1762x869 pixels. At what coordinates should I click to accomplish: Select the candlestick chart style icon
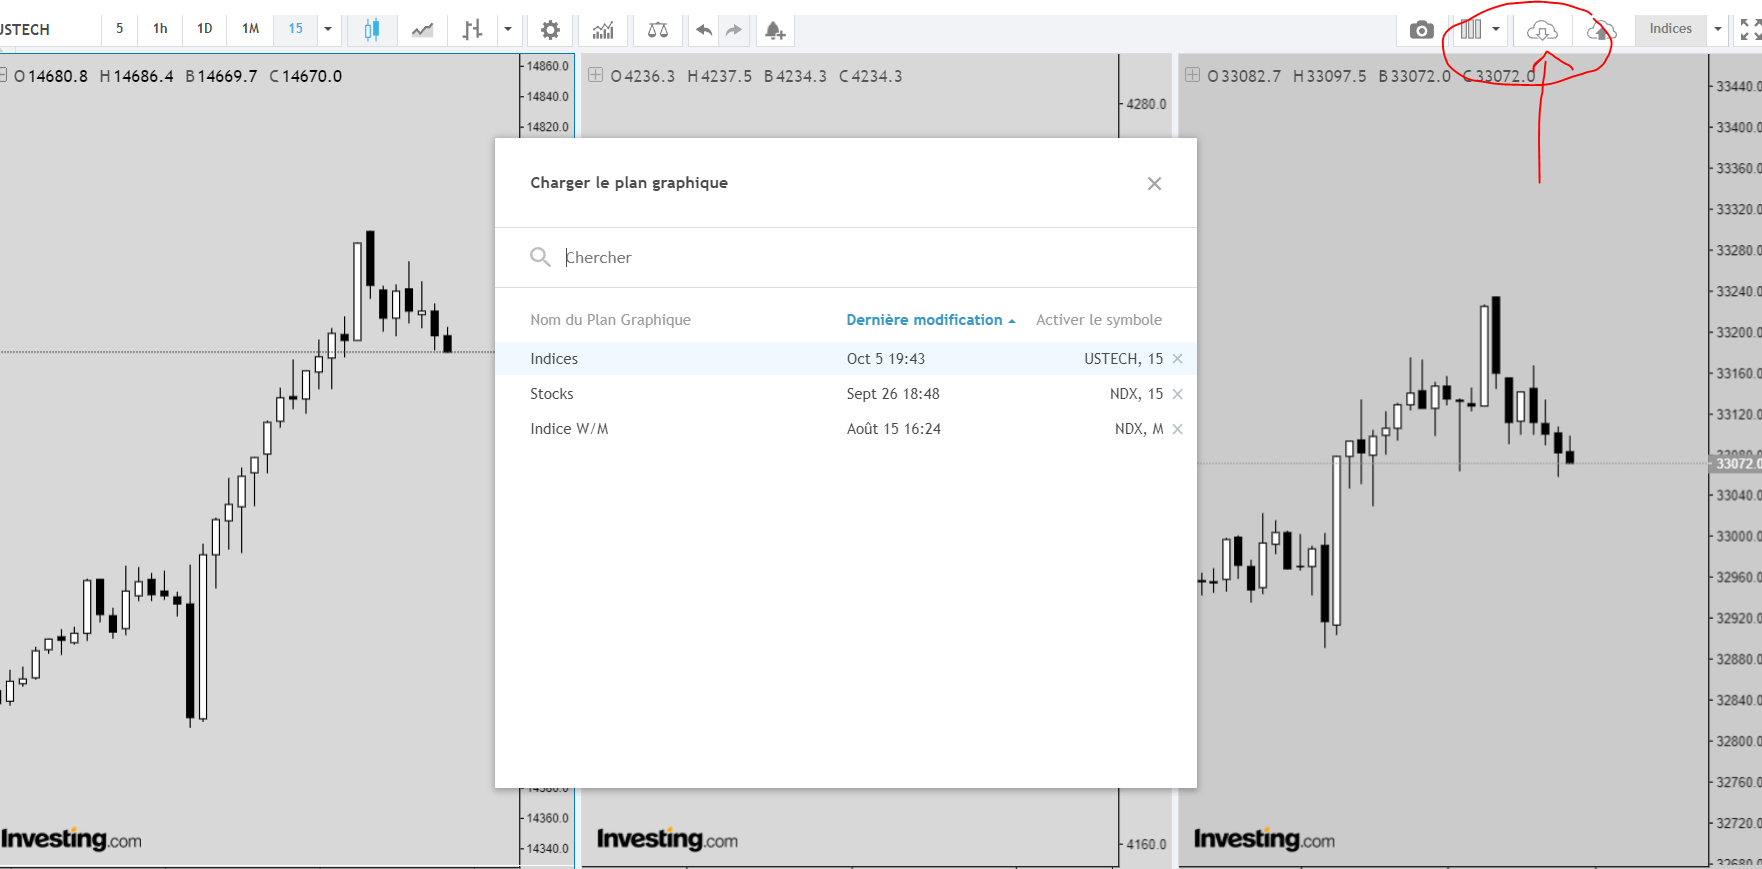click(371, 30)
